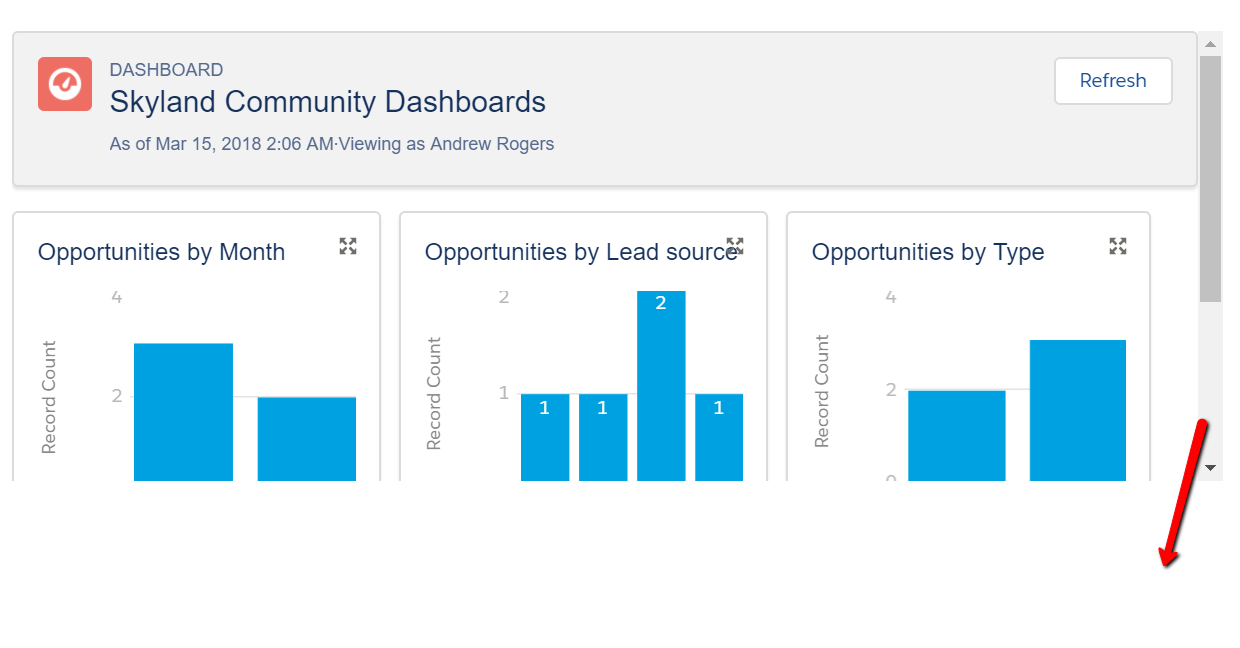Click the red dashboard gauge icon
The image size is (1240, 648).
65,84
